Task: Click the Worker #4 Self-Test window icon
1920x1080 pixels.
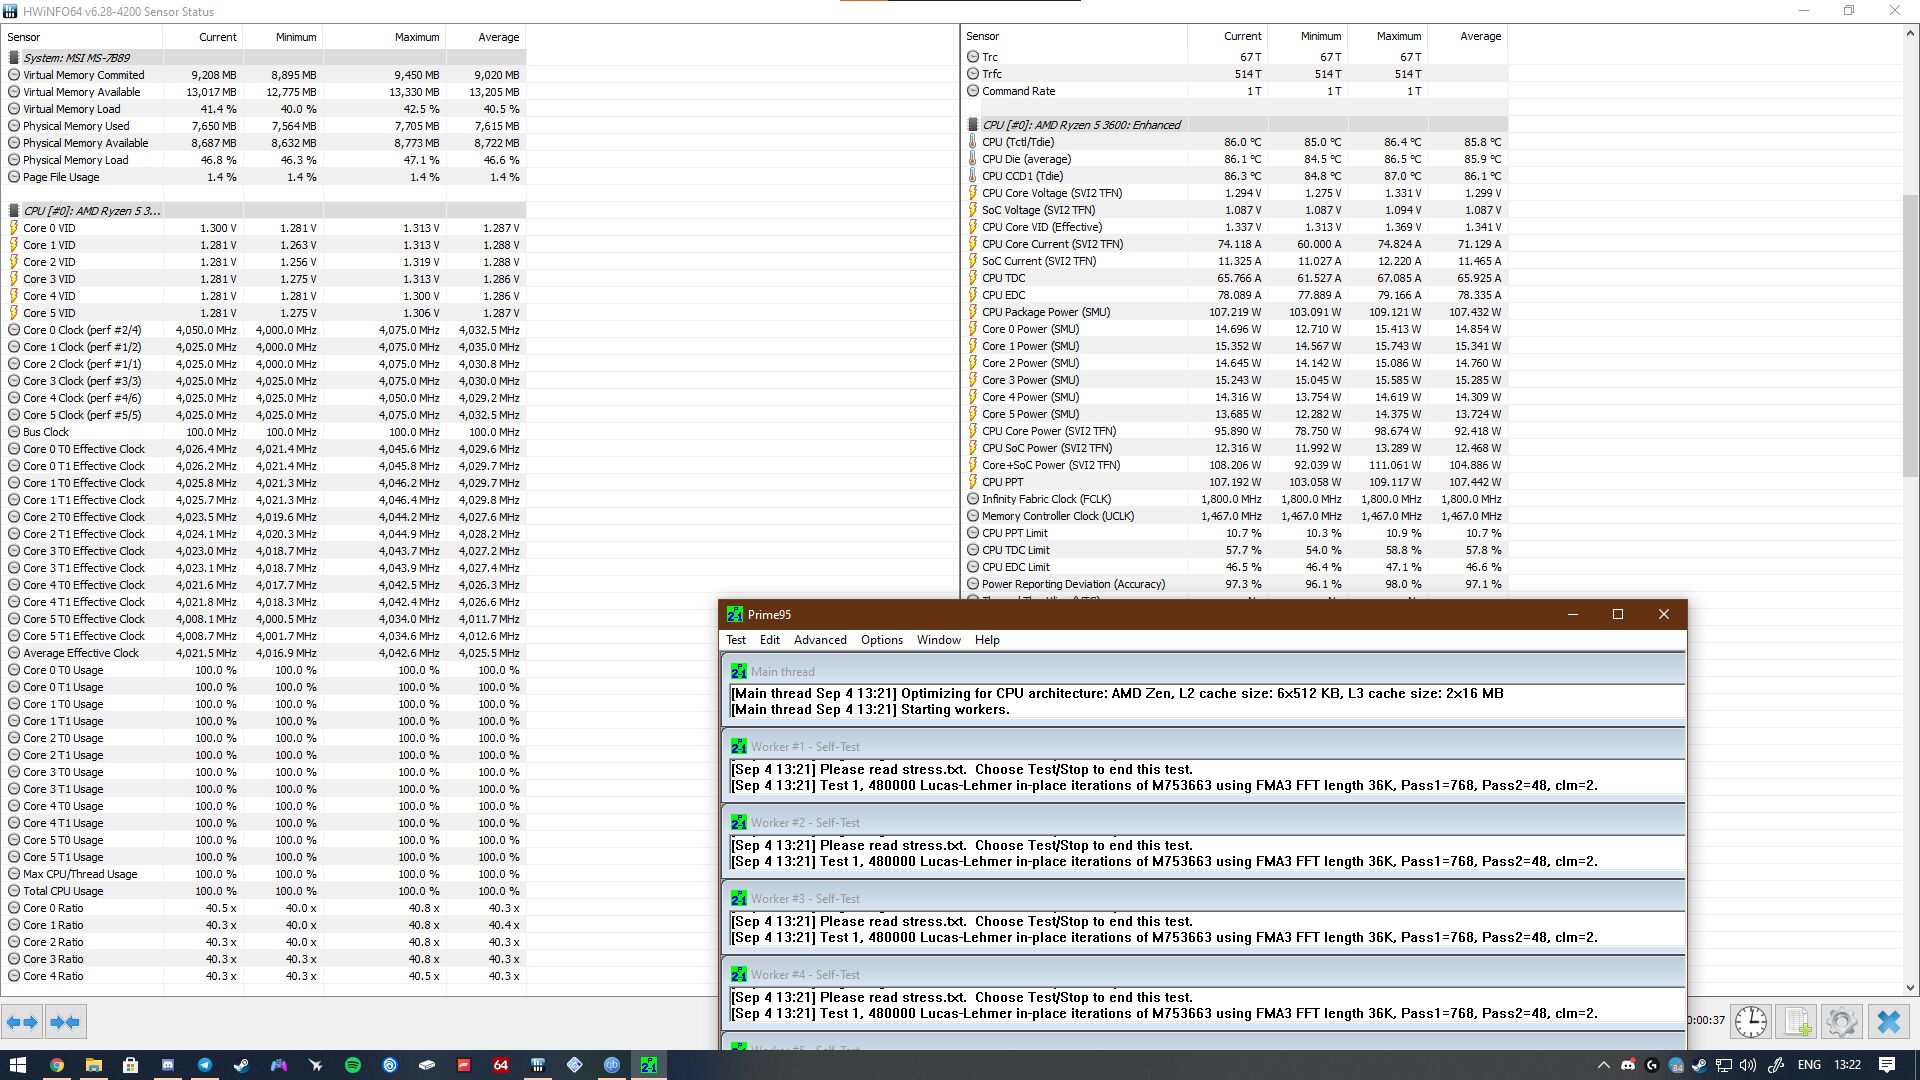Action: click(739, 975)
